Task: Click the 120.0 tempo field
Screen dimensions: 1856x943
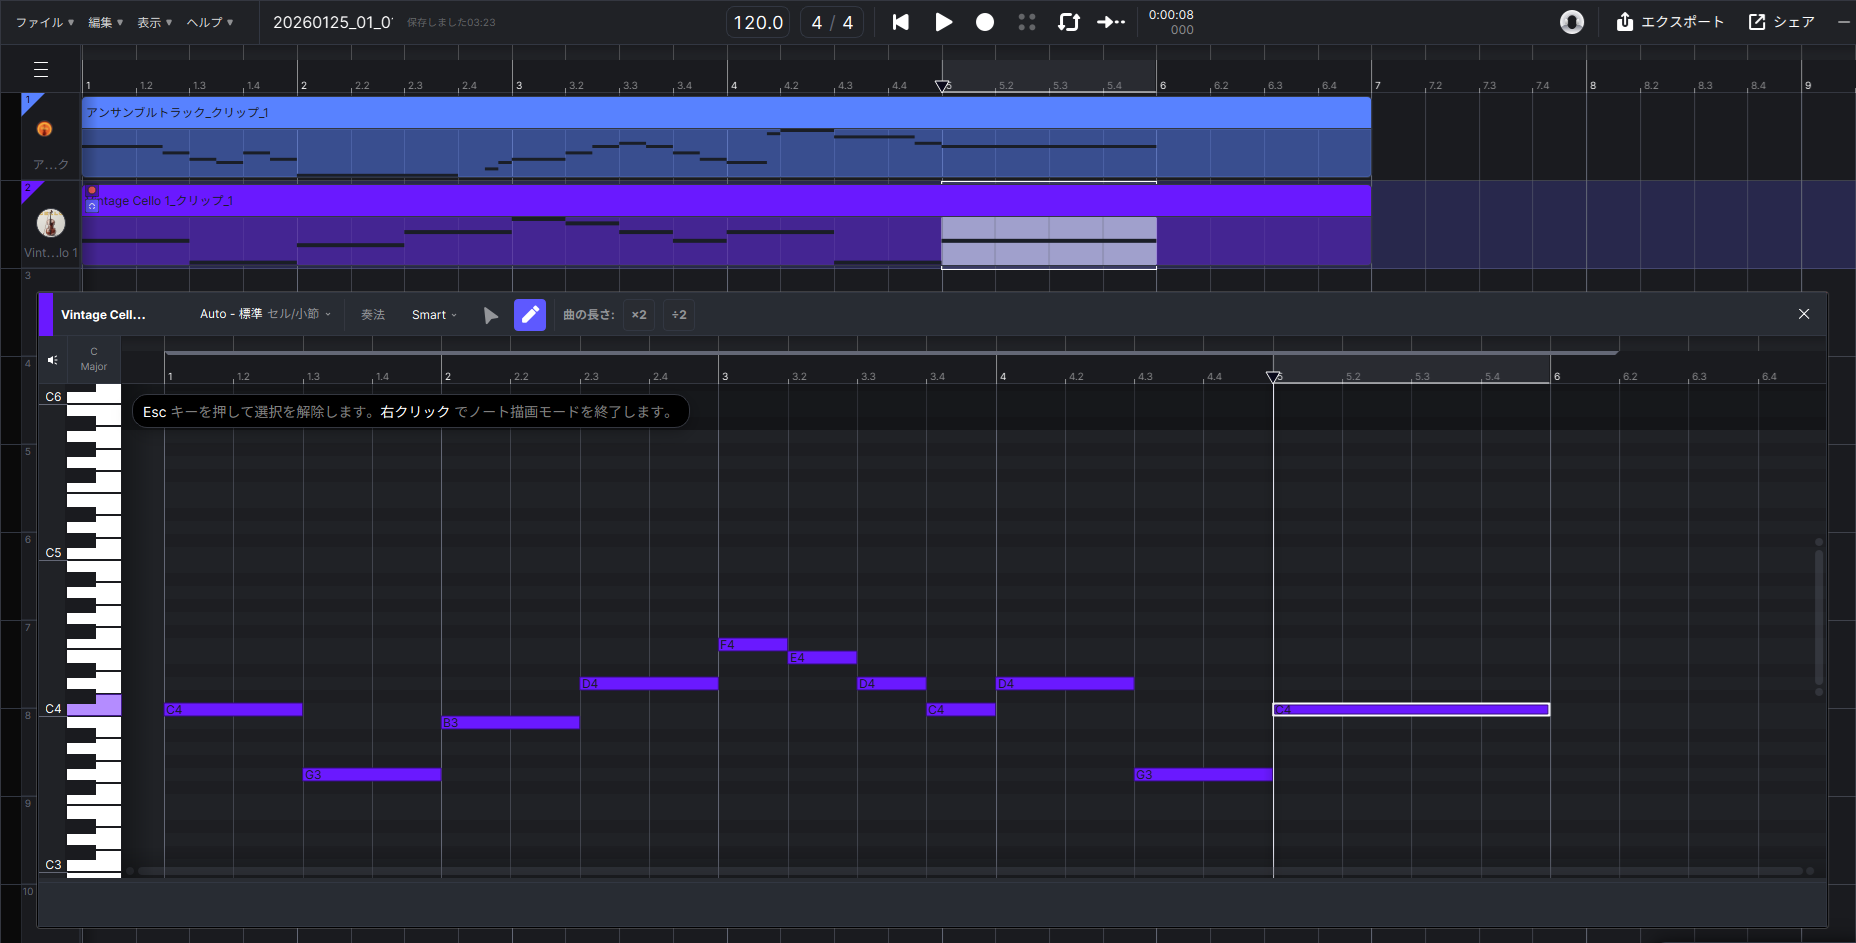Action: click(758, 22)
